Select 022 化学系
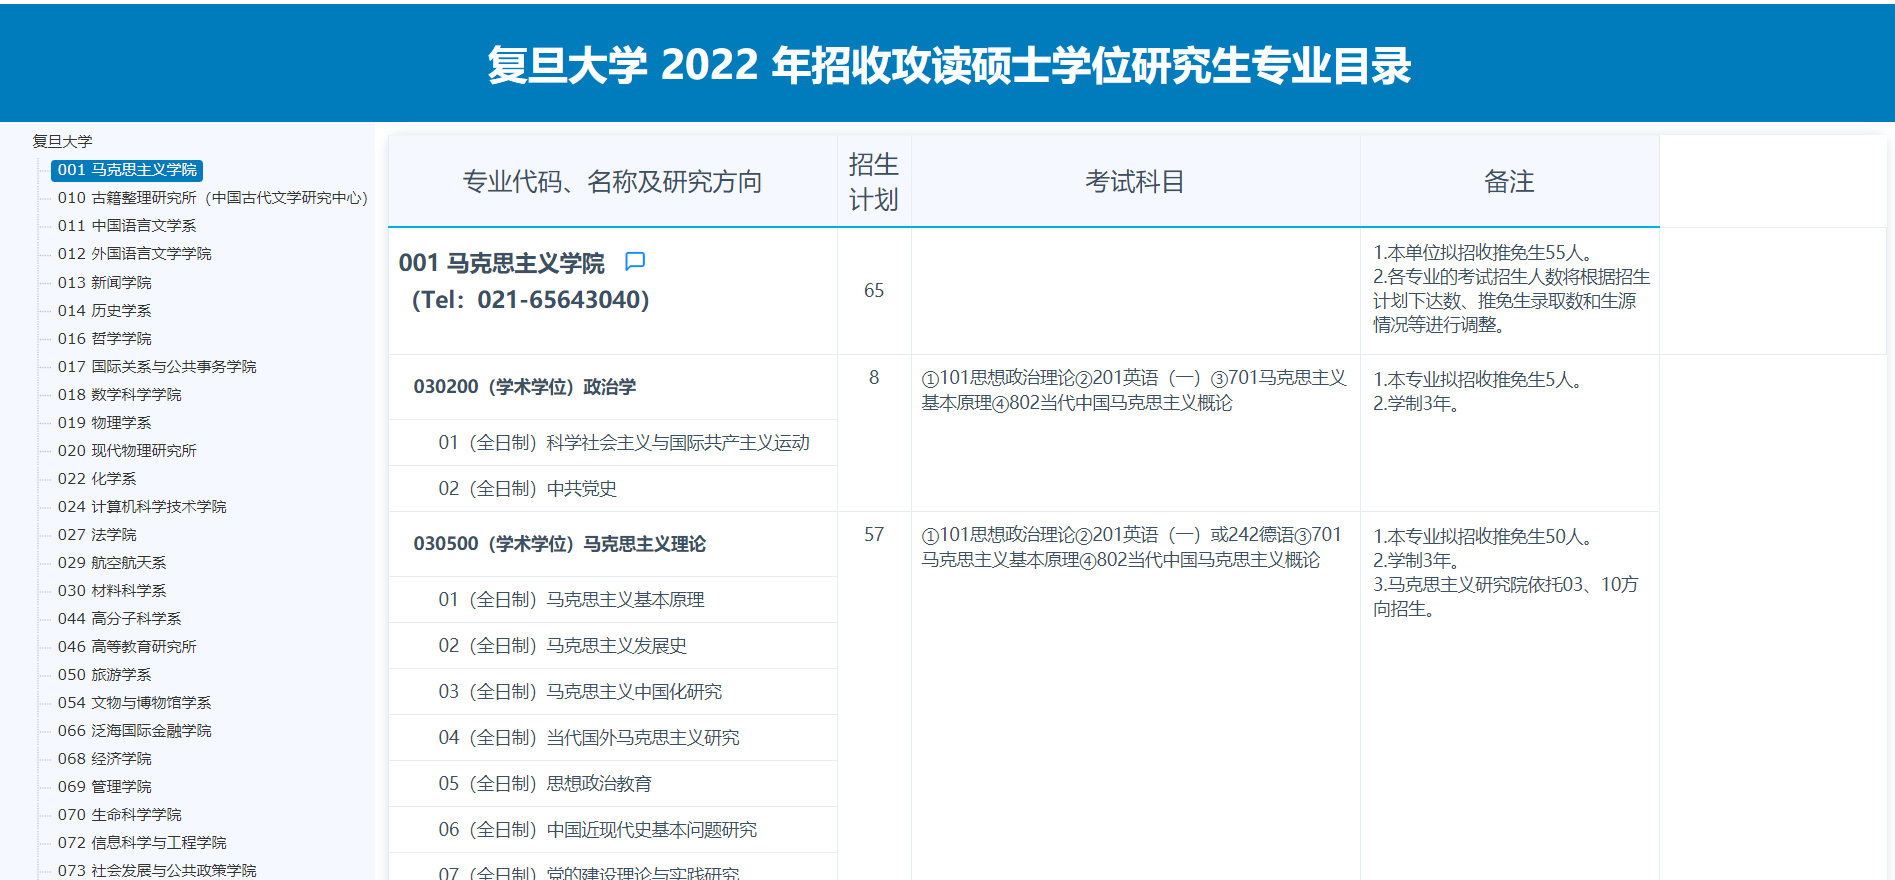Viewport: 1895px width, 880px height. (x=97, y=479)
